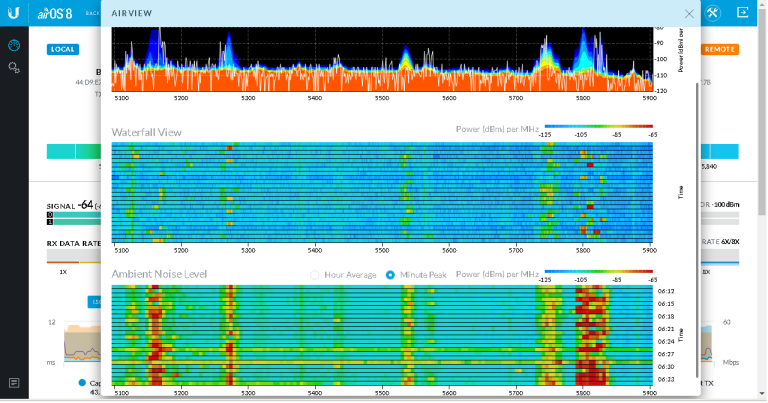Image resolution: width=768 pixels, height=403 pixels.
Task: Open the tools wrench icon in header
Action: [712, 13]
